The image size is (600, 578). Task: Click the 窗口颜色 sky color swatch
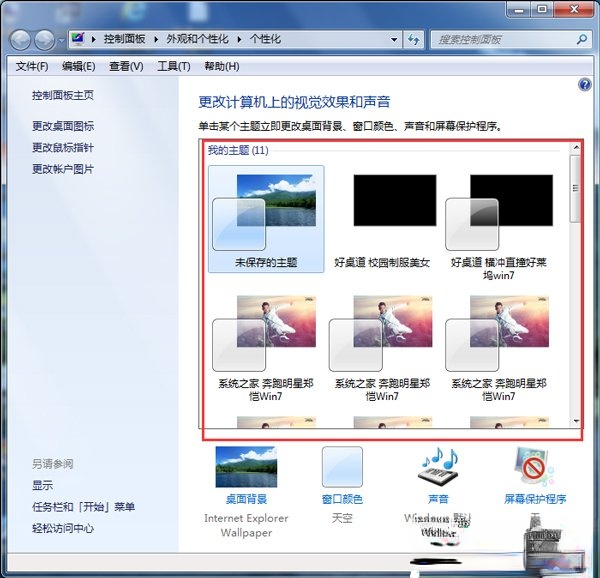tap(342, 467)
